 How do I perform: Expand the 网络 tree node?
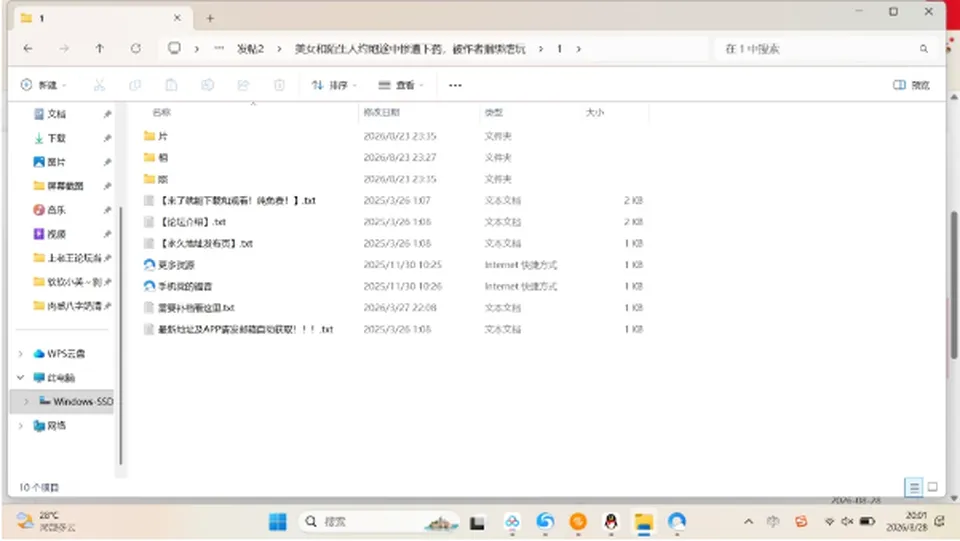pos(21,425)
